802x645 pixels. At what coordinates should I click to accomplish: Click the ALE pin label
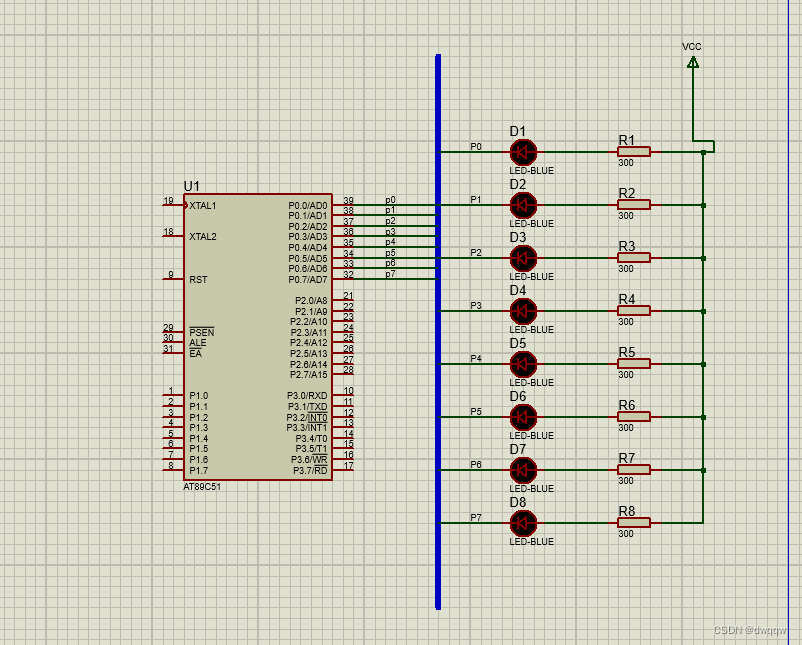tap(198, 343)
